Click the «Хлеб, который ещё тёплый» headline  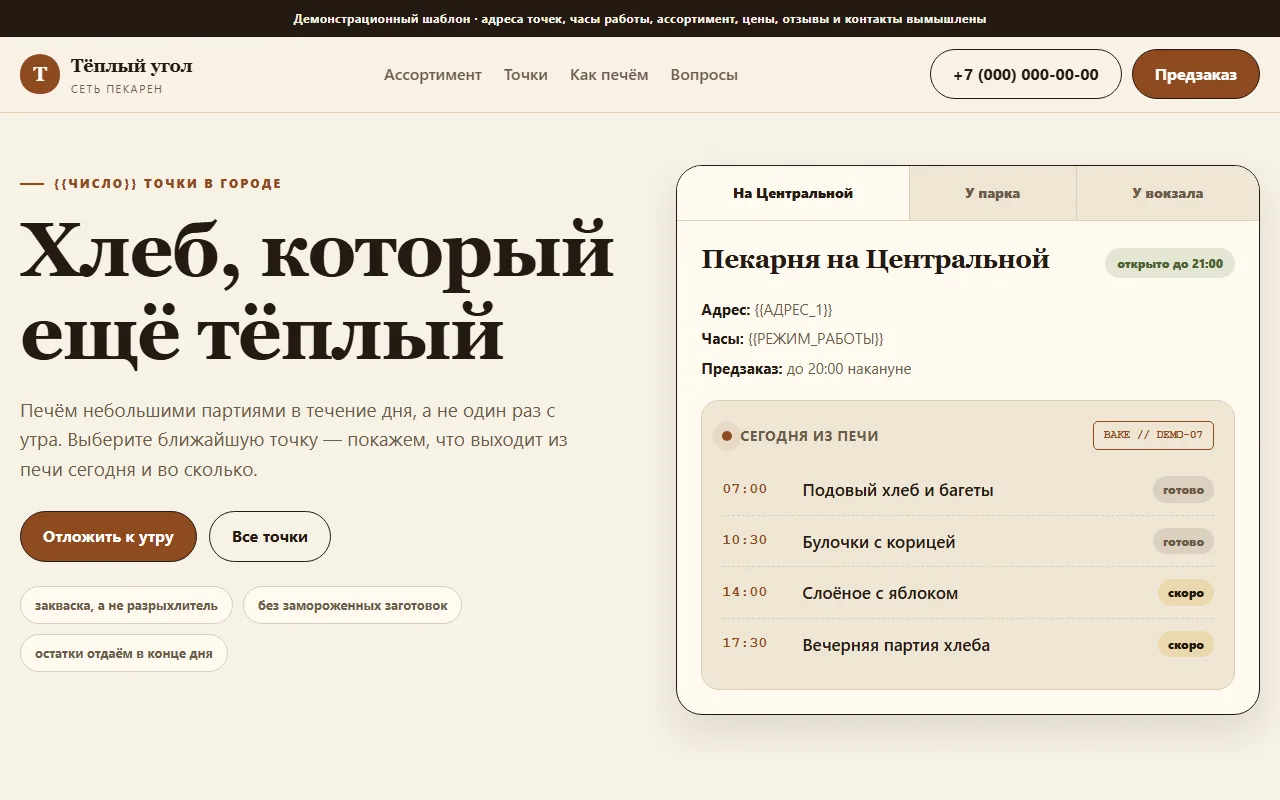click(x=317, y=291)
